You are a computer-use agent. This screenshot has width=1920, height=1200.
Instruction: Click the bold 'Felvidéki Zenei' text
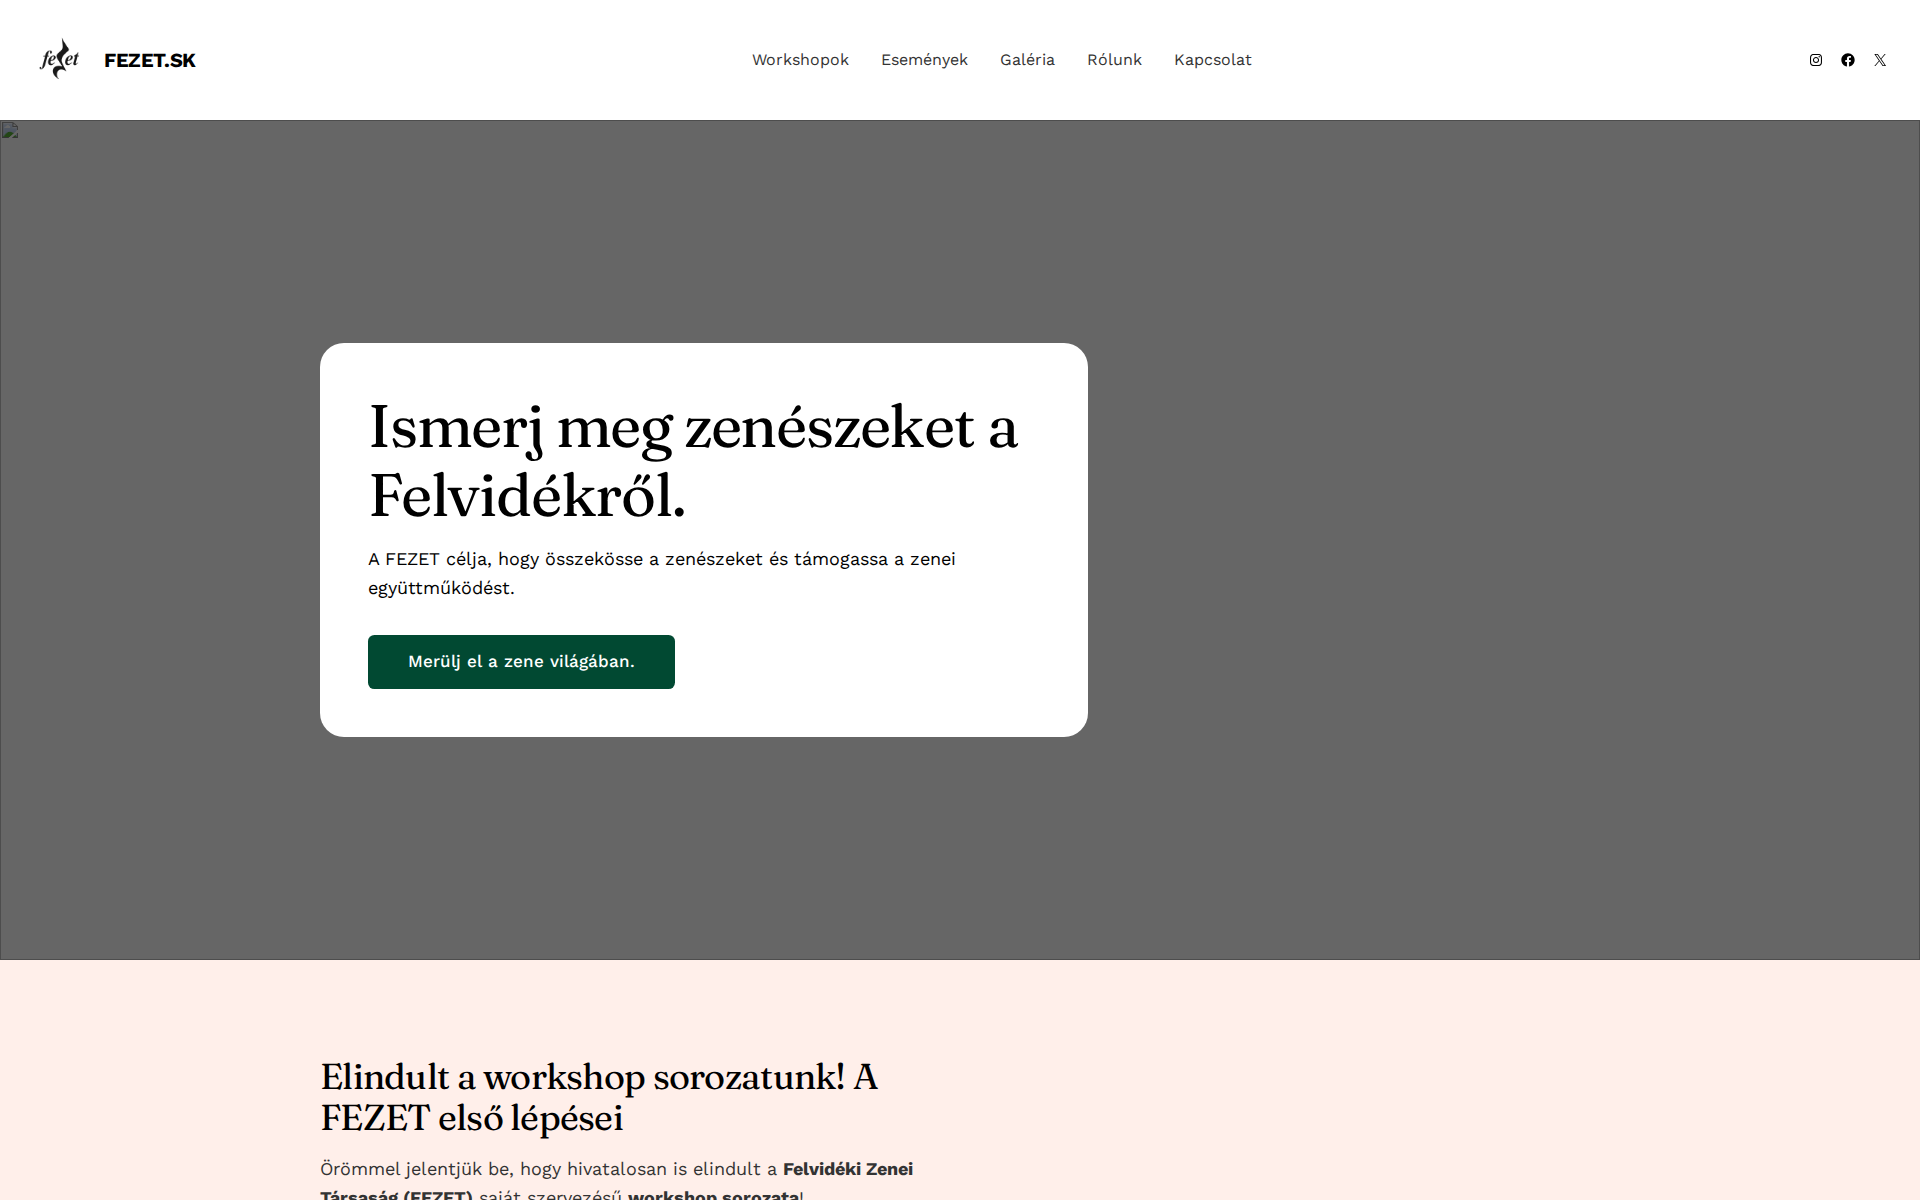coord(848,1169)
